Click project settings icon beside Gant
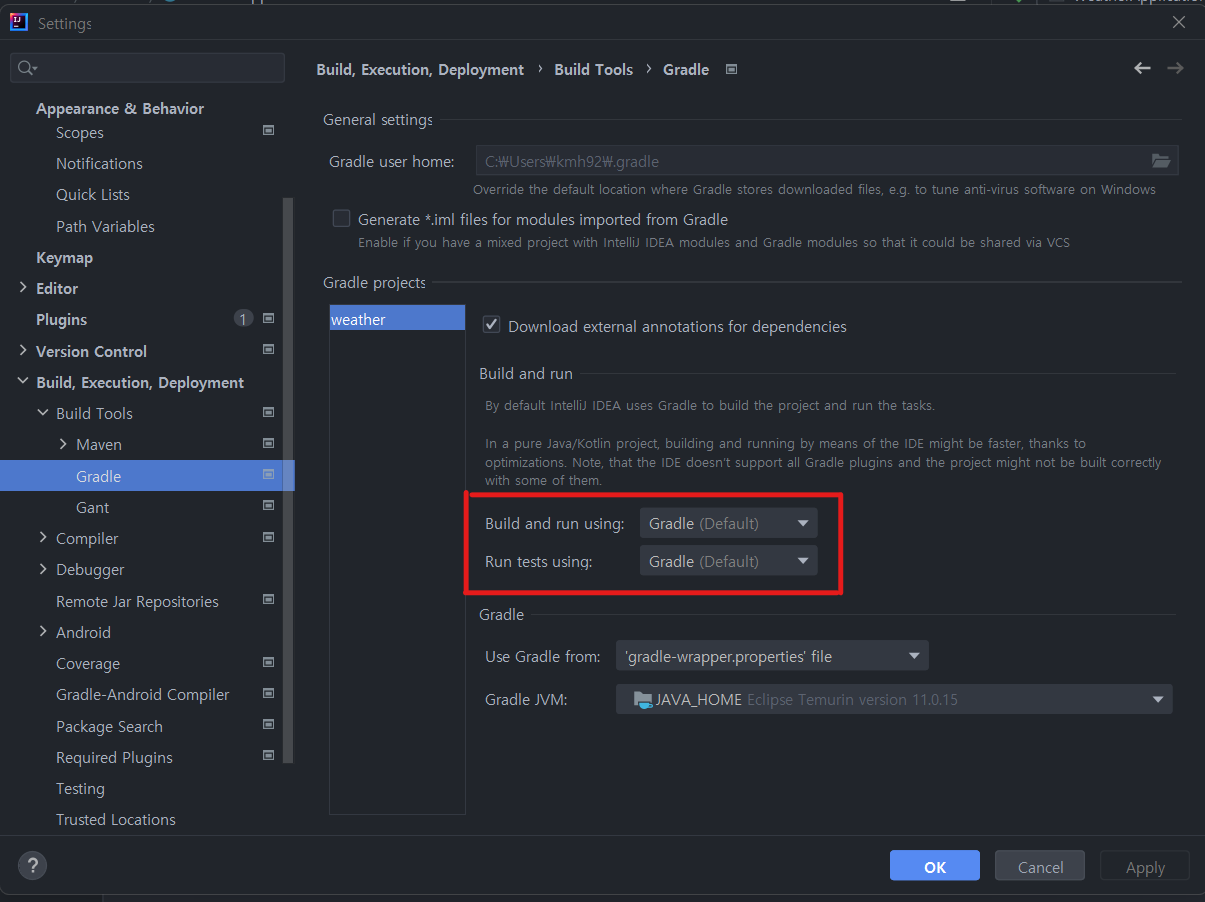 click(268, 506)
